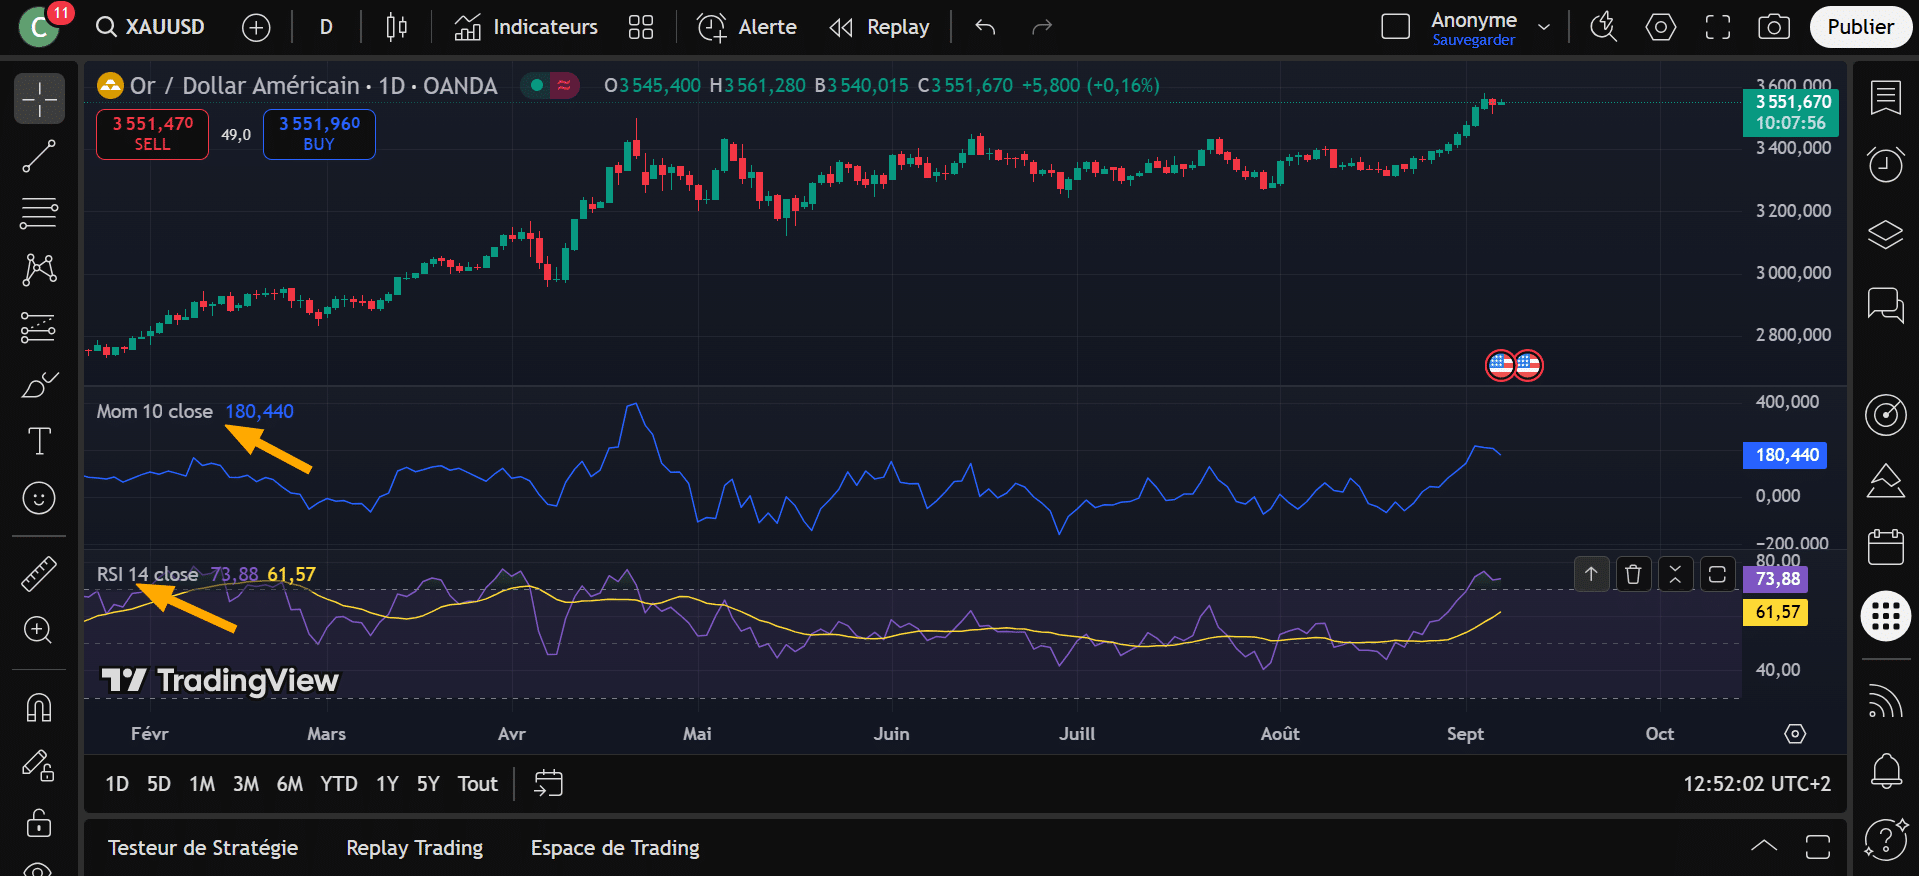Expand the bottom panel with chevron arrow

pyautogui.click(x=1764, y=846)
